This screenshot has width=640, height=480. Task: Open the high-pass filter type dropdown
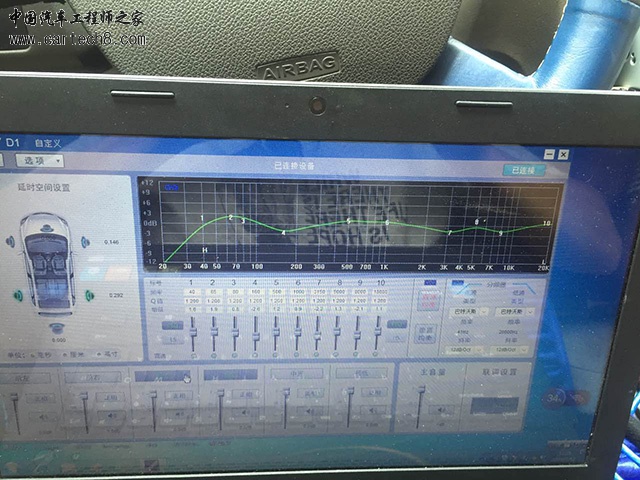coord(469,311)
